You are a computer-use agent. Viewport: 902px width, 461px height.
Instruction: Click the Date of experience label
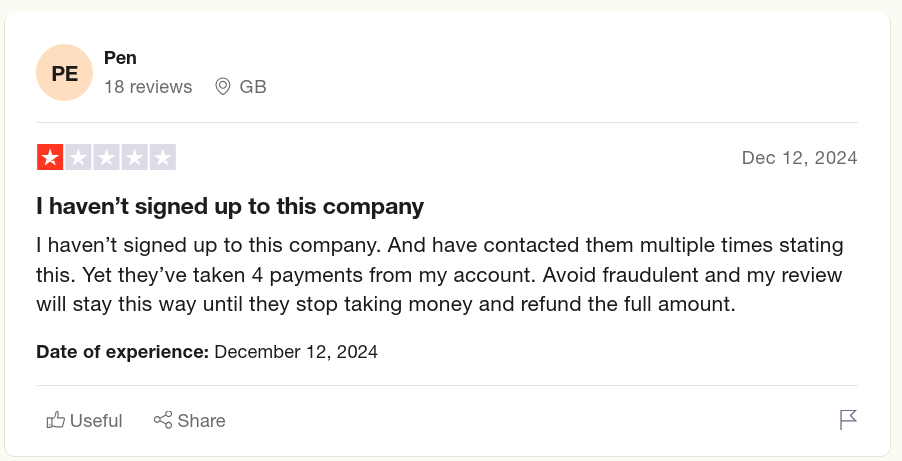coord(123,352)
